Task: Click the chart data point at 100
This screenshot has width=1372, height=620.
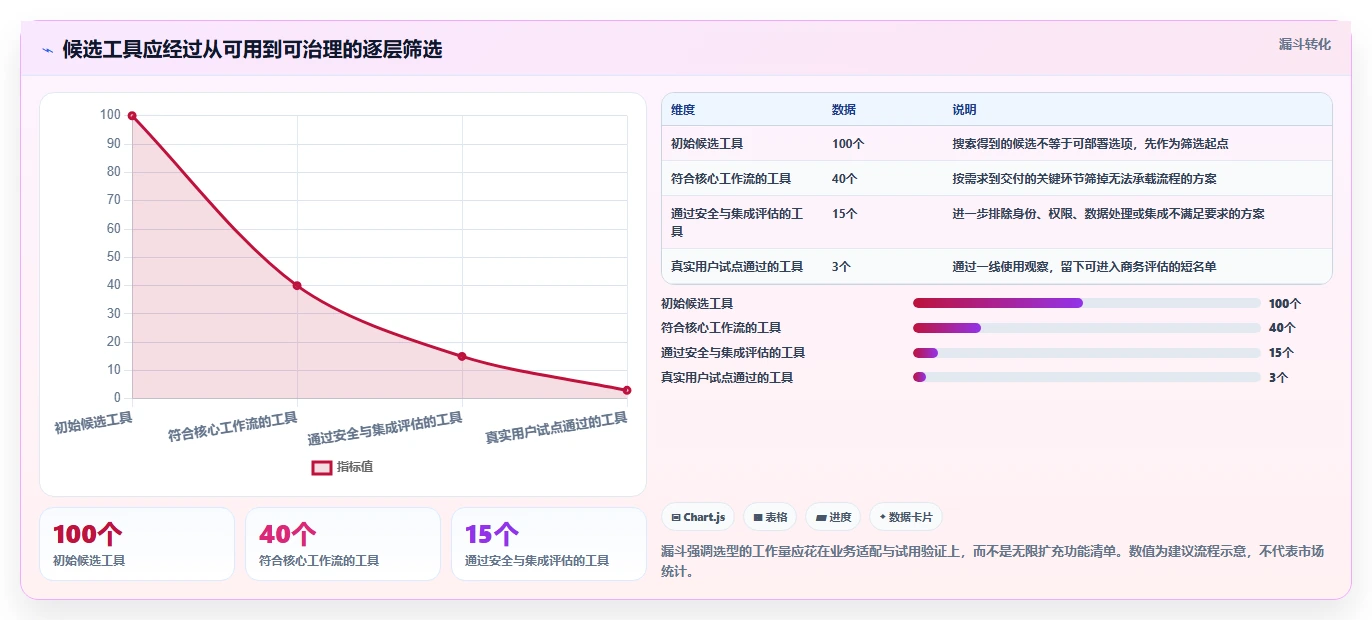Action: [x=132, y=116]
